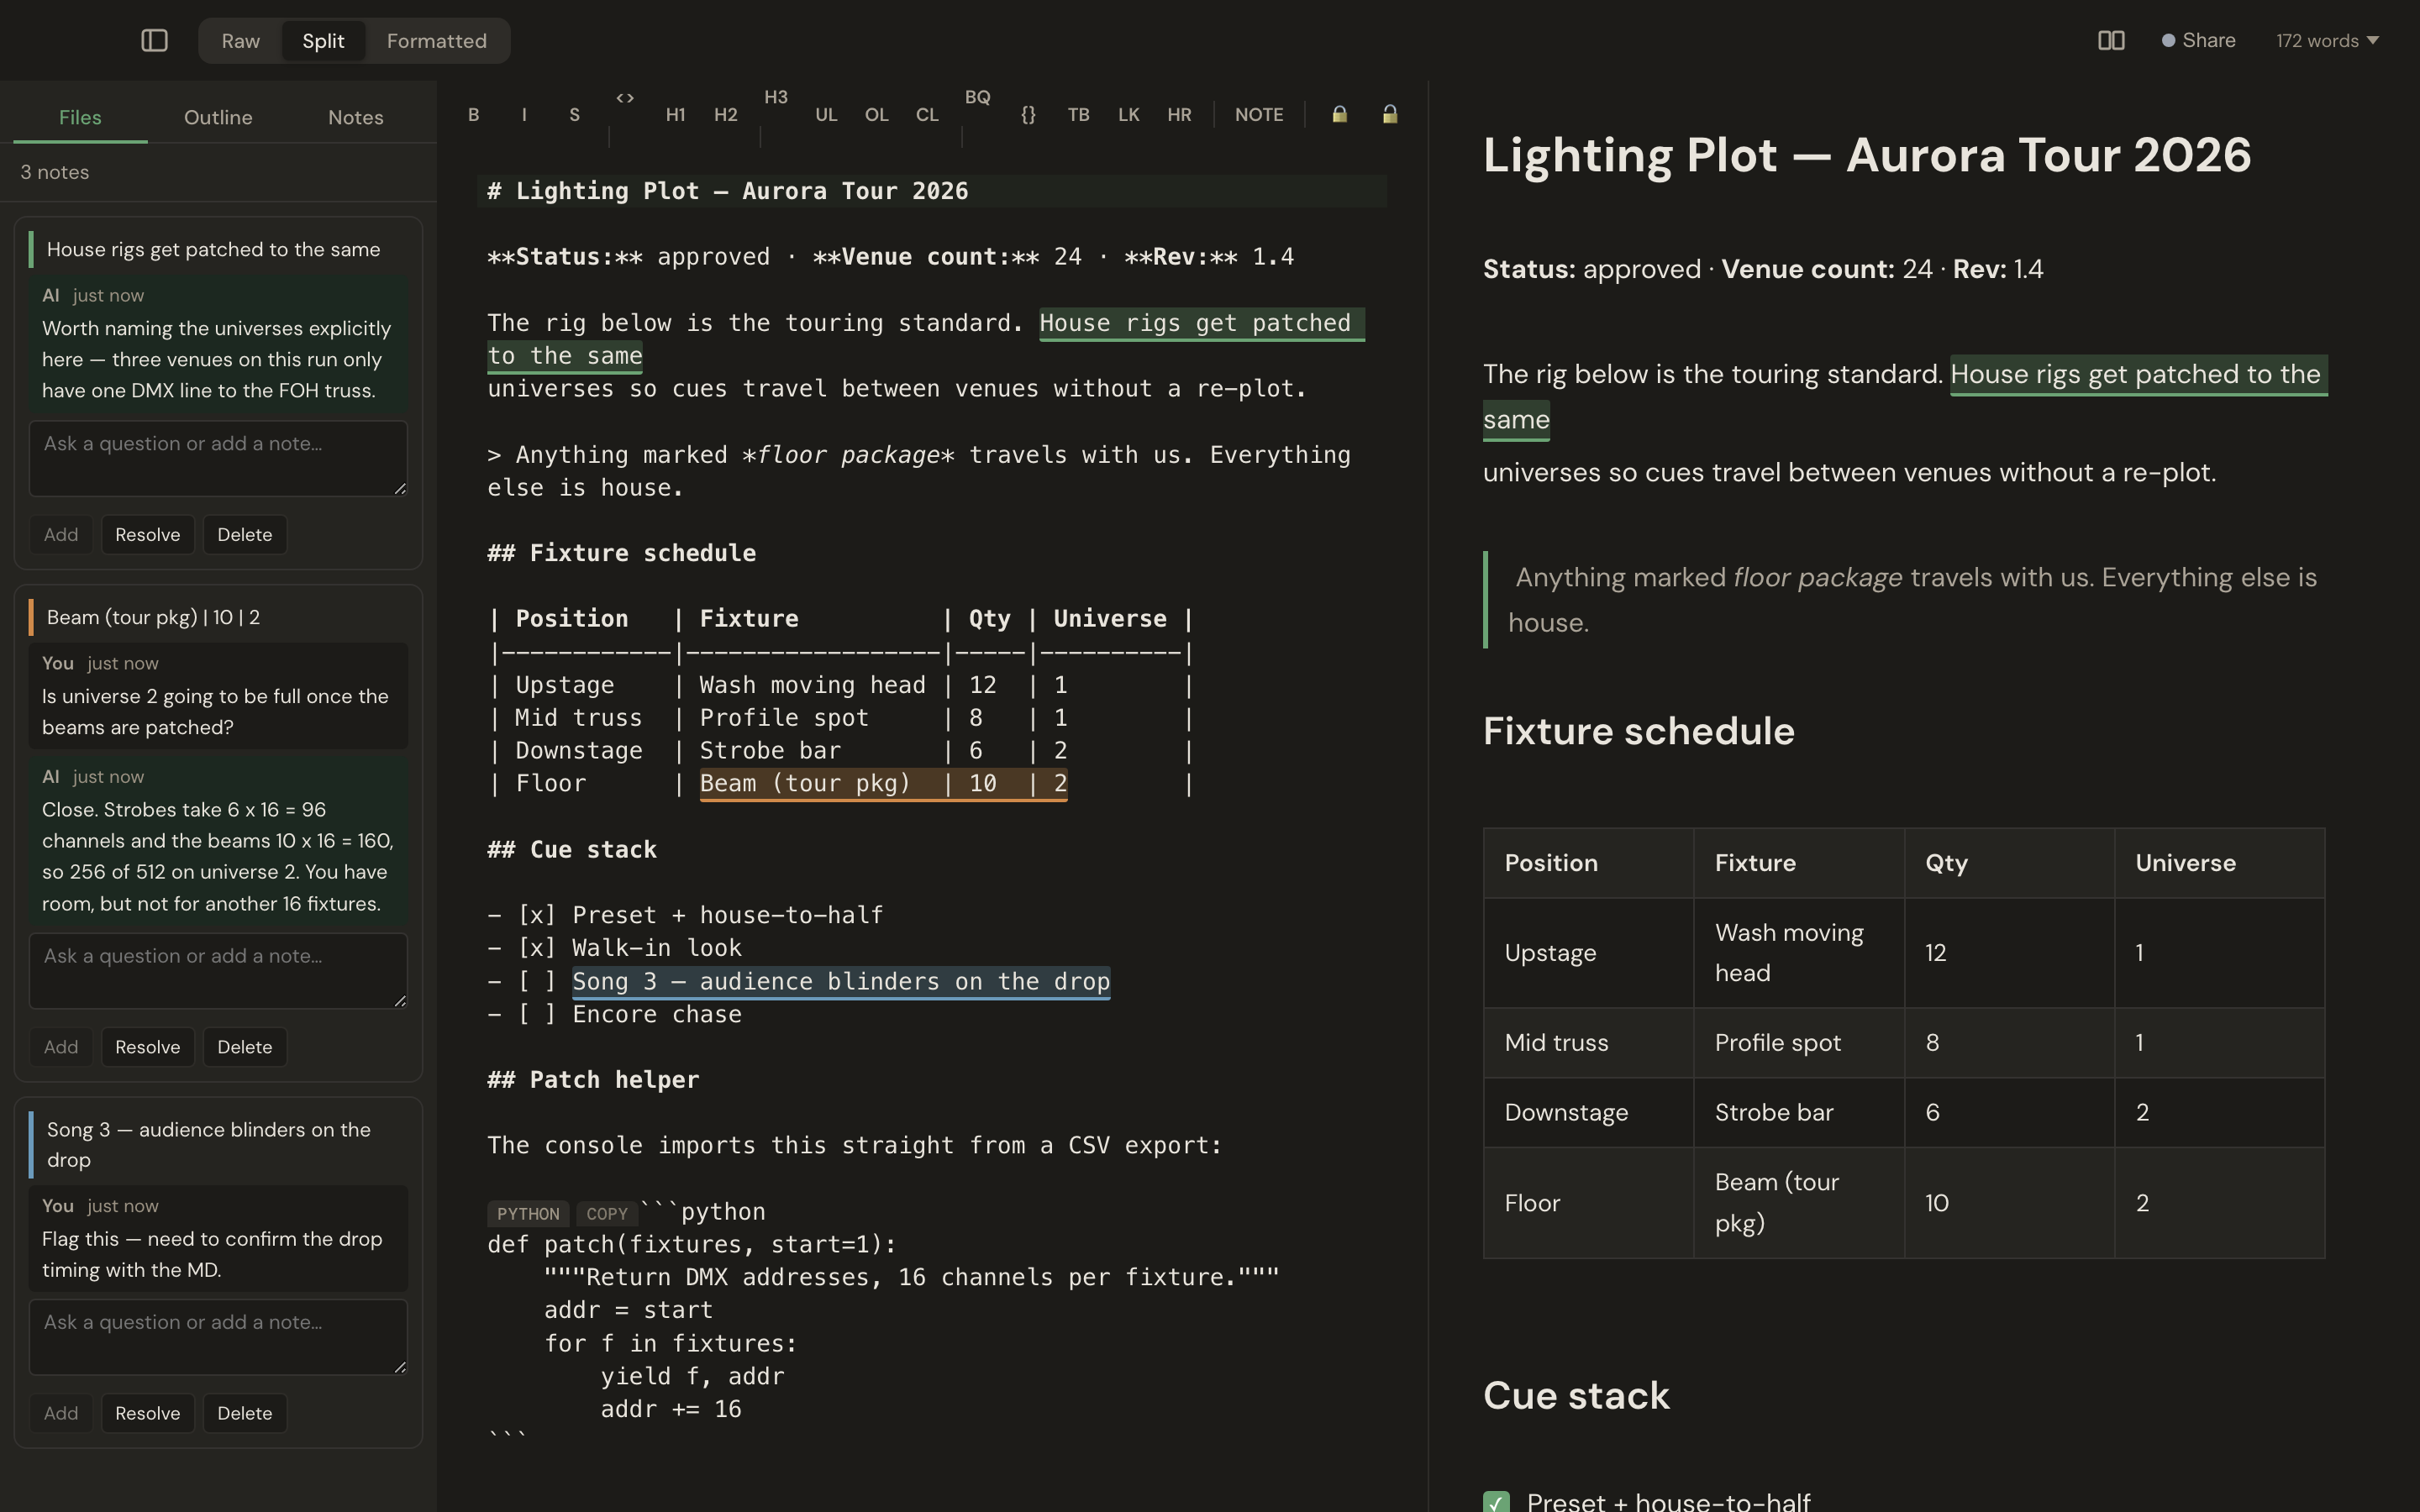Open the 172 words dropdown
Screen dimensions: 2420x1512
click(x=2328, y=40)
